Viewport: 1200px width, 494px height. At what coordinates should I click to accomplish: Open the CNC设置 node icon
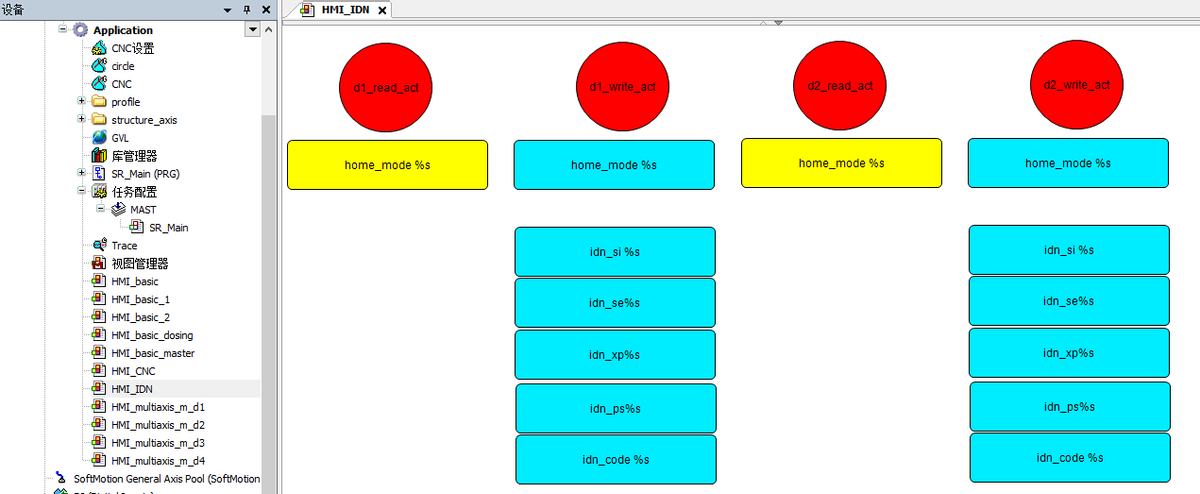point(99,48)
